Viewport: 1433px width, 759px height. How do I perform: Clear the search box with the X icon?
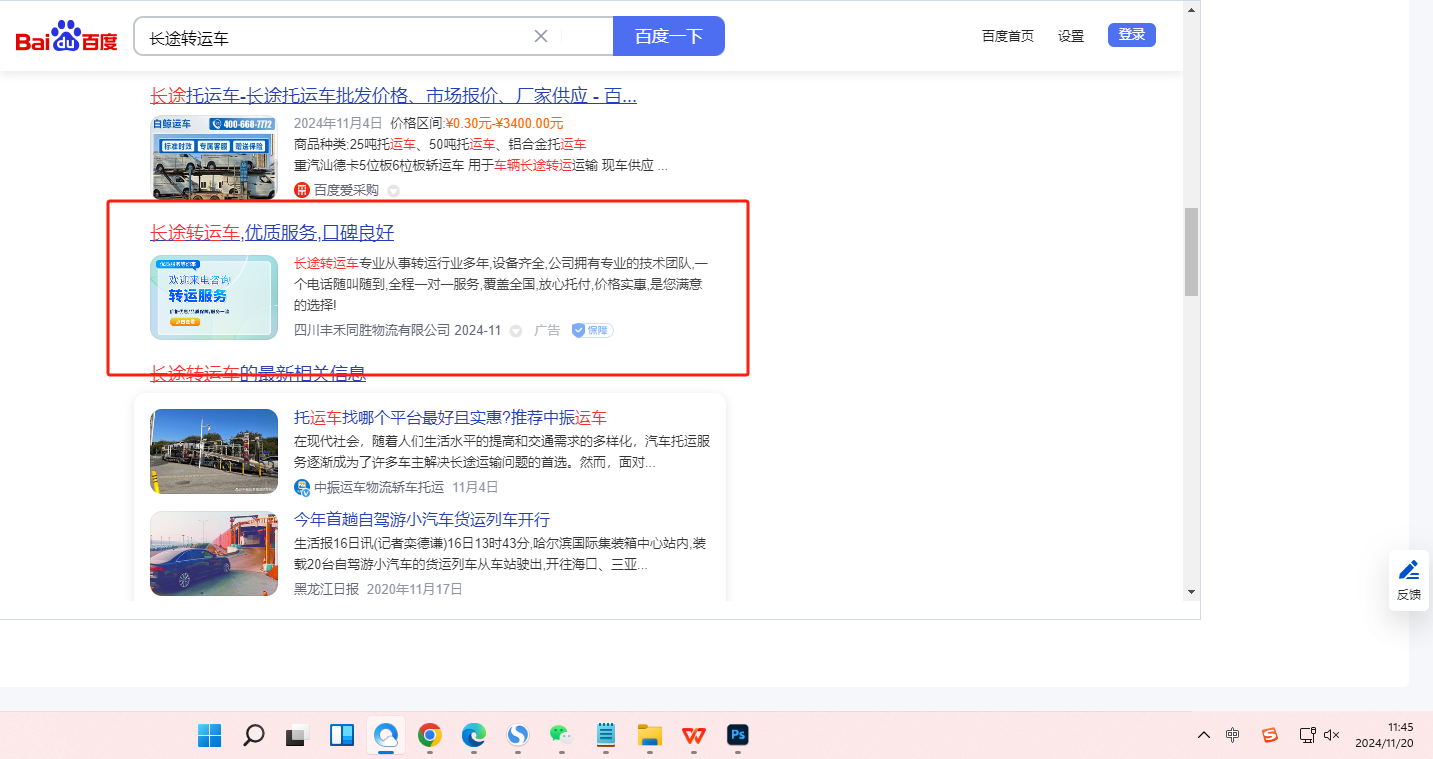541,36
